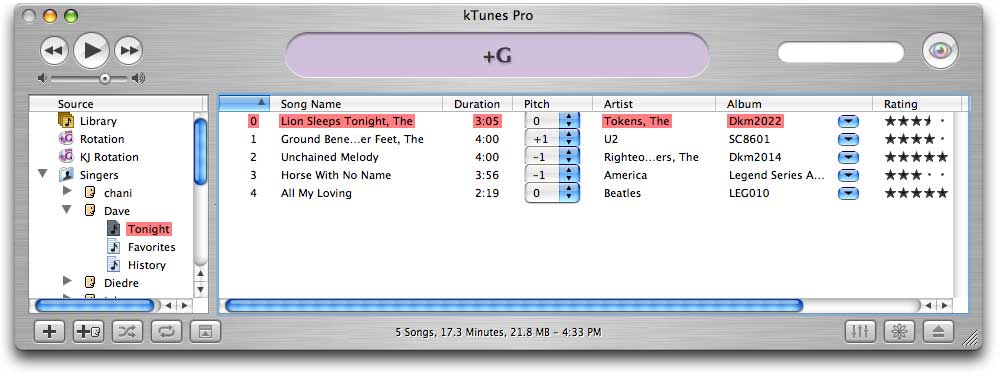Open the equalizer button
Image resolution: width=998 pixels, height=373 pixels.
[x=861, y=332]
